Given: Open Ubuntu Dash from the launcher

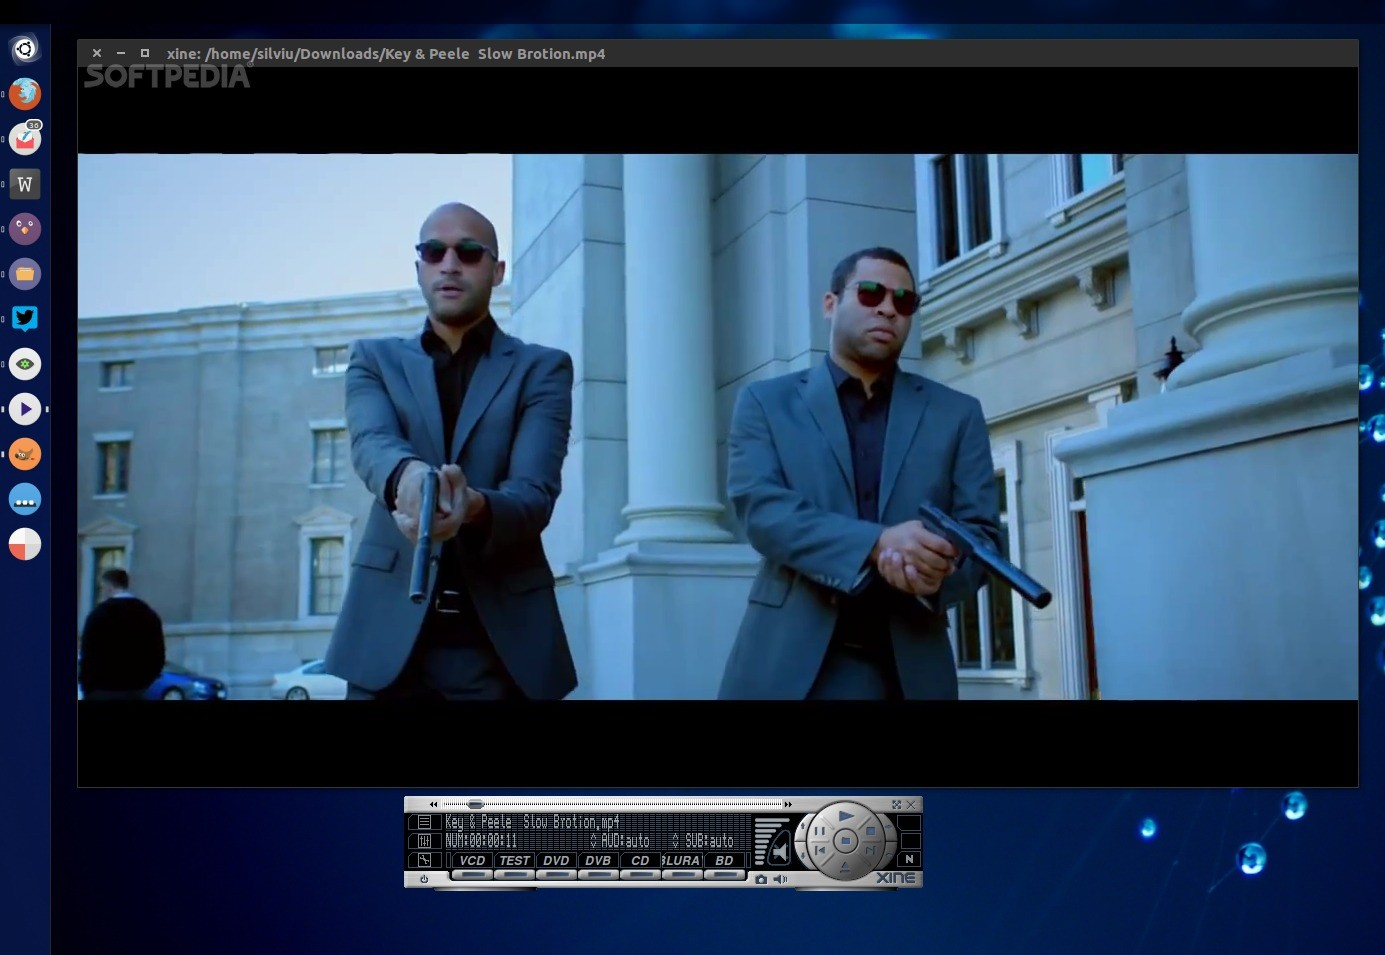Looking at the screenshot, I should point(25,48).
